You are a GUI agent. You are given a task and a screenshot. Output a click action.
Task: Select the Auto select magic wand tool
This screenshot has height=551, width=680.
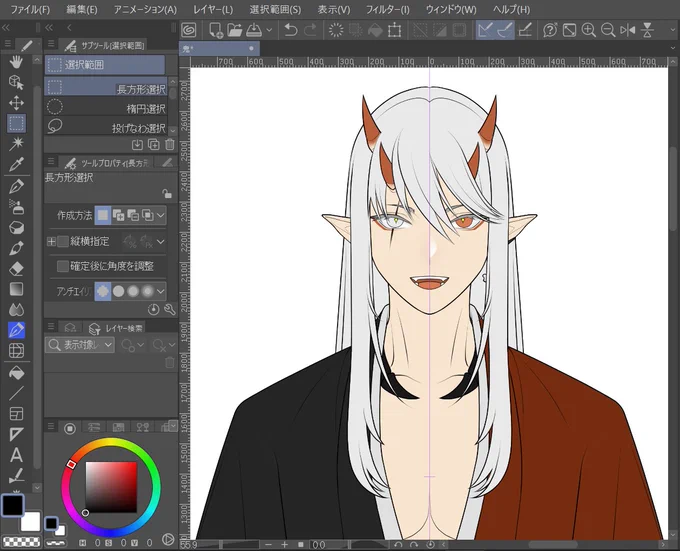coord(16,143)
